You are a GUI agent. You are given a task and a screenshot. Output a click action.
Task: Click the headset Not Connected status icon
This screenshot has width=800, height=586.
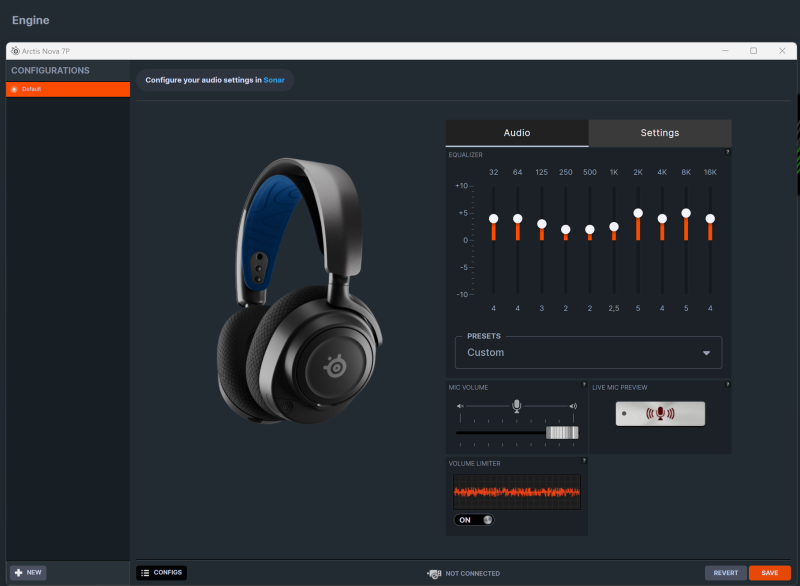(x=434, y=574)
